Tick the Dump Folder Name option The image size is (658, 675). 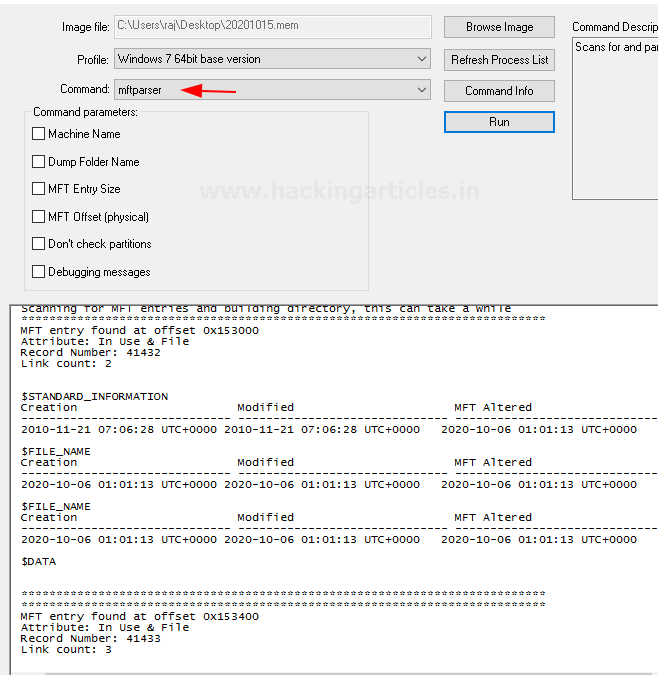pyautogui.click(x=39, y=162)
